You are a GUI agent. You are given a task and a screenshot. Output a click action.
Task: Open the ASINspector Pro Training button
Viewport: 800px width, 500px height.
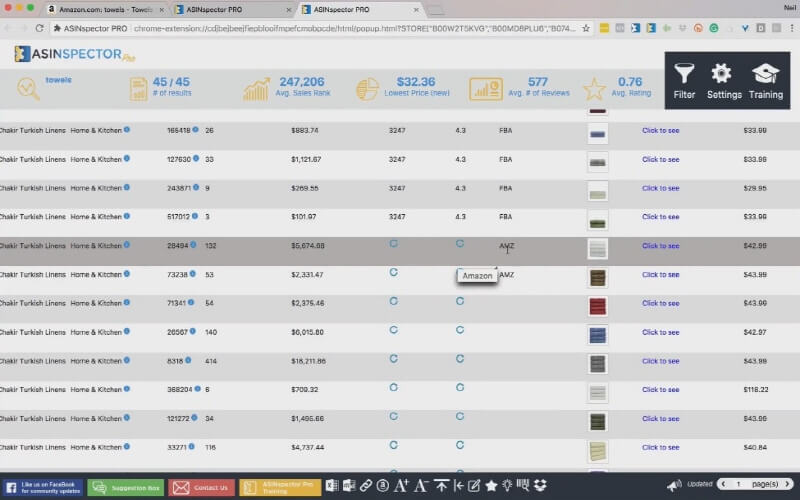[280, 488]
